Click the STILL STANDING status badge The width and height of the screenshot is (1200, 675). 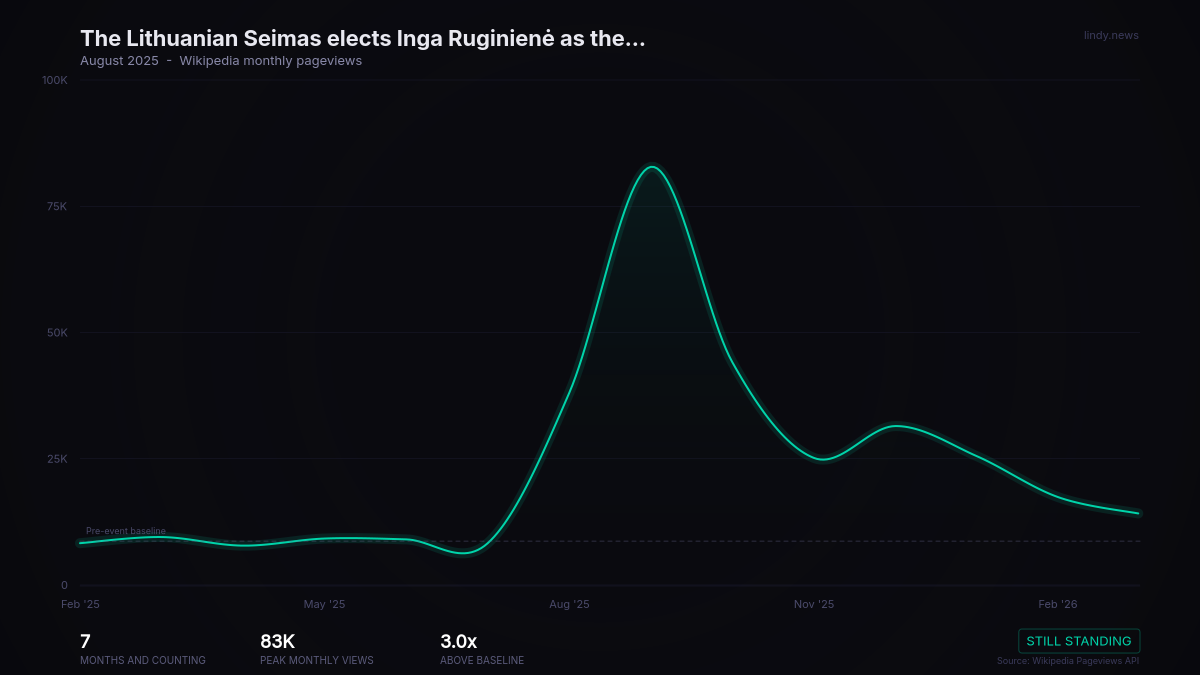(1079, 641)
